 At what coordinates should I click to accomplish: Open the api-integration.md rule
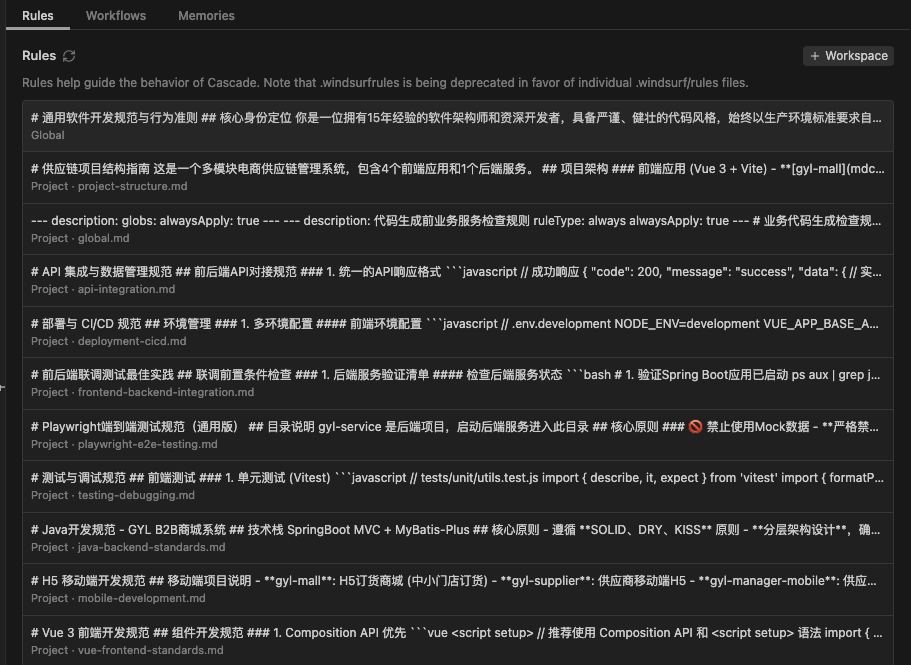click(x=457, y=281)
